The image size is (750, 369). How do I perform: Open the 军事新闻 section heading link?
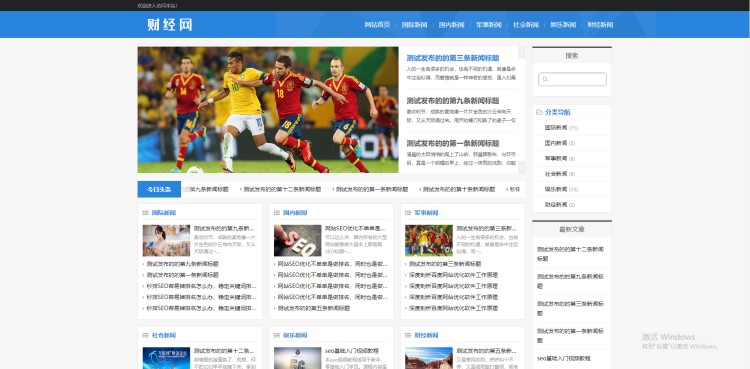(426, 213)
